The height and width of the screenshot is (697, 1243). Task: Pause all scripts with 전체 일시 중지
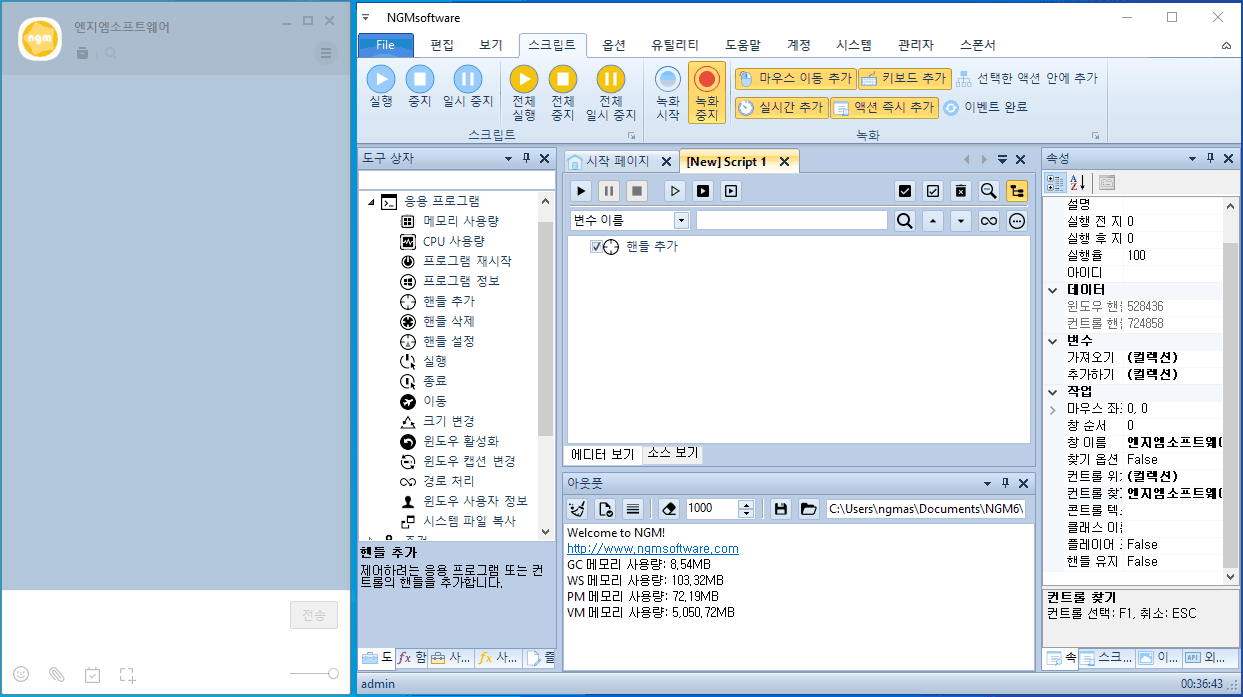click(x=611, y=93)
